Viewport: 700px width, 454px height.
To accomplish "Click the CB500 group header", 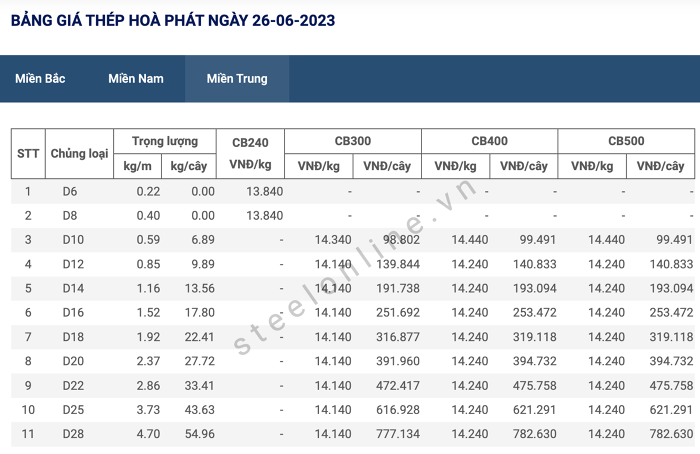I will pyautogui.click(x=626, y=141).
